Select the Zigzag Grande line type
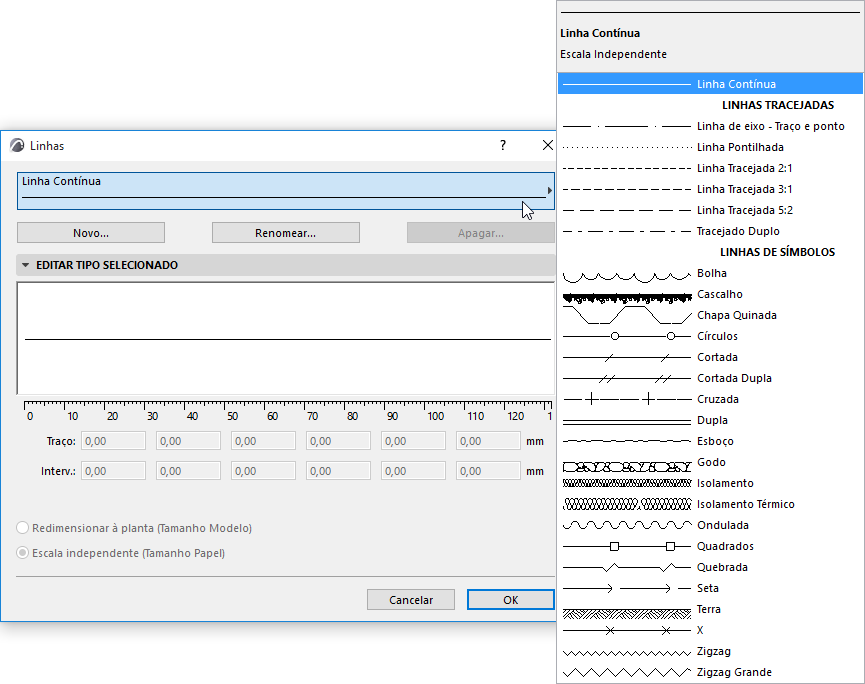Viewport: 865px width, 684px height. (710, 672)
